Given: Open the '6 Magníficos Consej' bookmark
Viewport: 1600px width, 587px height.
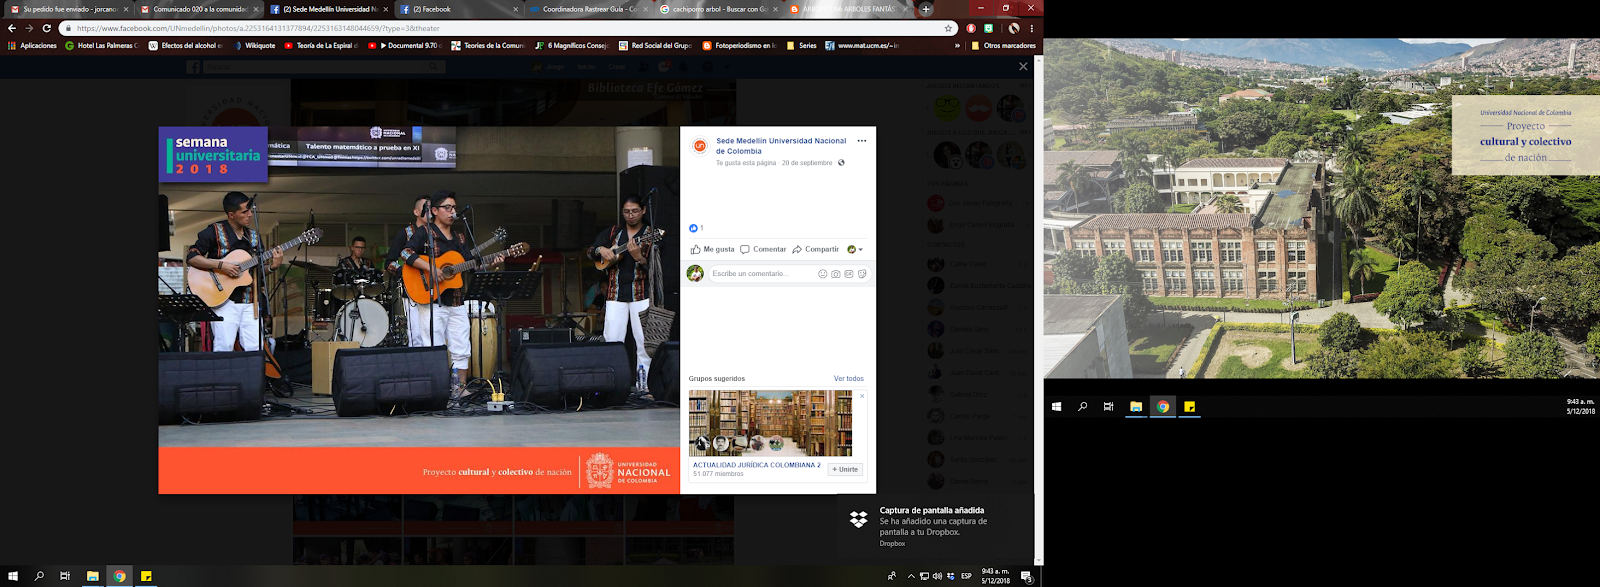Looking at the screenshot, I should click(x=571, y=45).
